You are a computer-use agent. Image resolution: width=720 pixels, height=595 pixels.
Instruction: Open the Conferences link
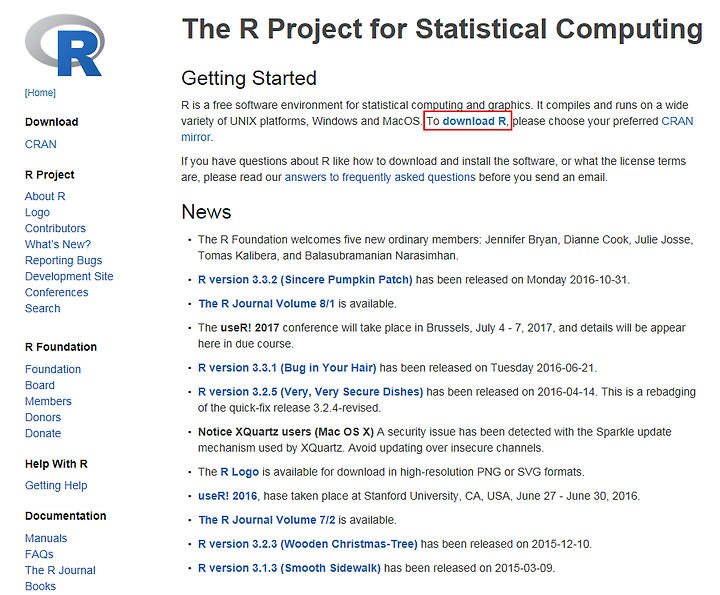(56, 292)
